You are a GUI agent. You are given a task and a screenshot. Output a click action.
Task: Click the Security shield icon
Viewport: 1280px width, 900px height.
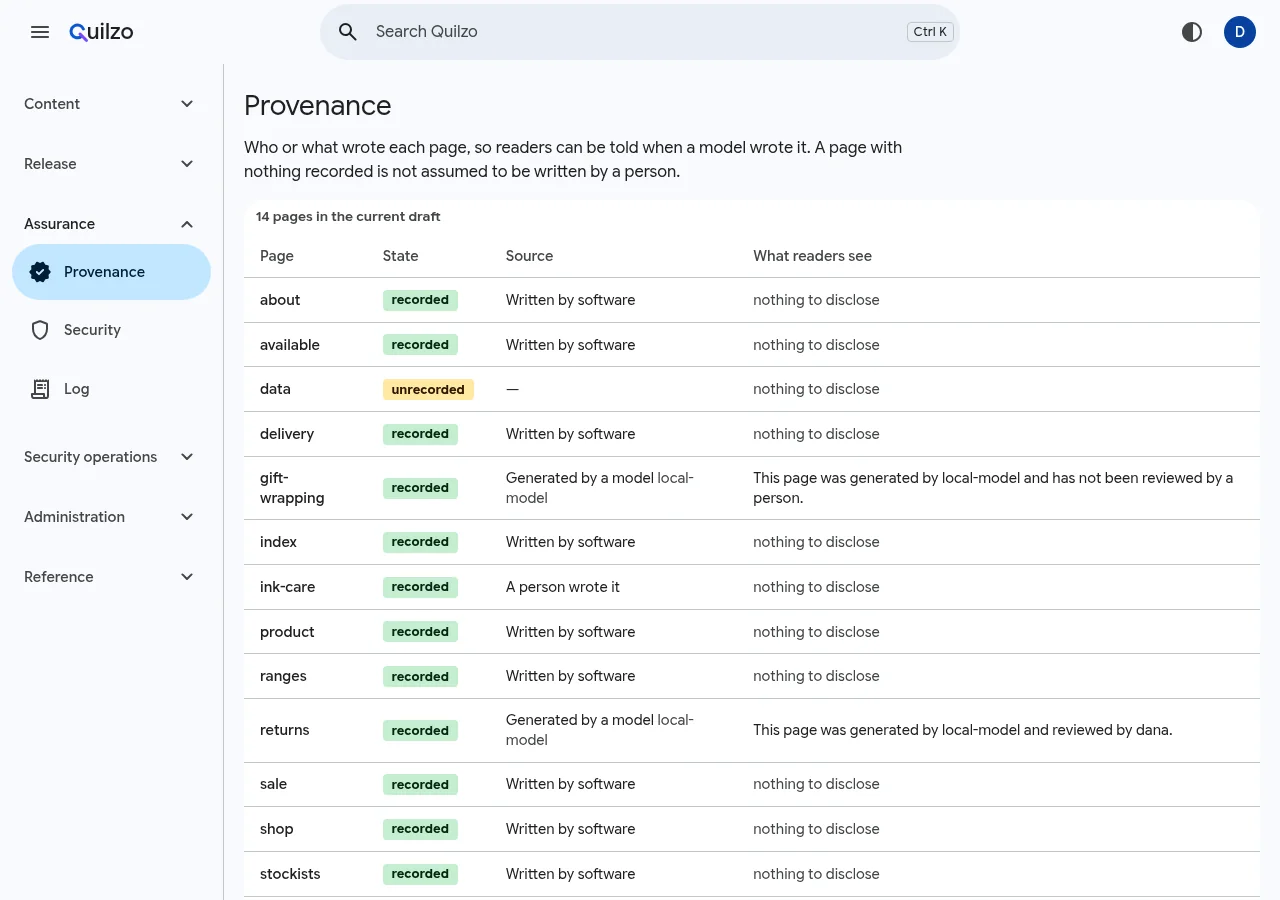pos(40,330)
